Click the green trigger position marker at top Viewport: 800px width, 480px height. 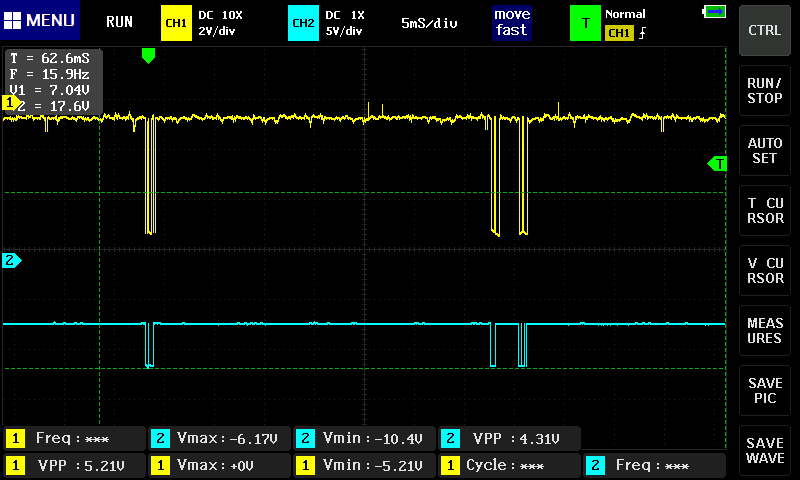pyautogui.click(x=148, y=56)
